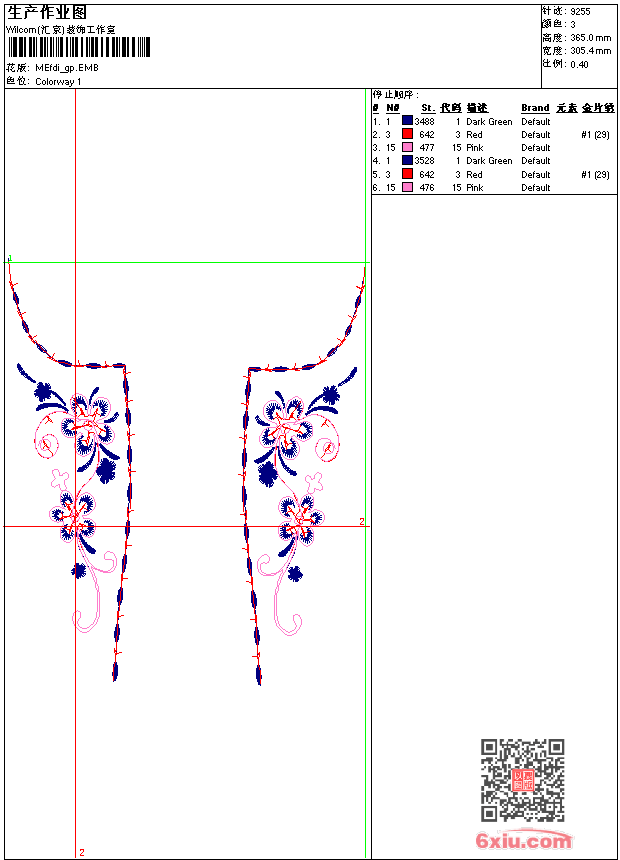Click the 'Dark Green' description in row 4
620x860 pixels.
(x=489, y=161)
